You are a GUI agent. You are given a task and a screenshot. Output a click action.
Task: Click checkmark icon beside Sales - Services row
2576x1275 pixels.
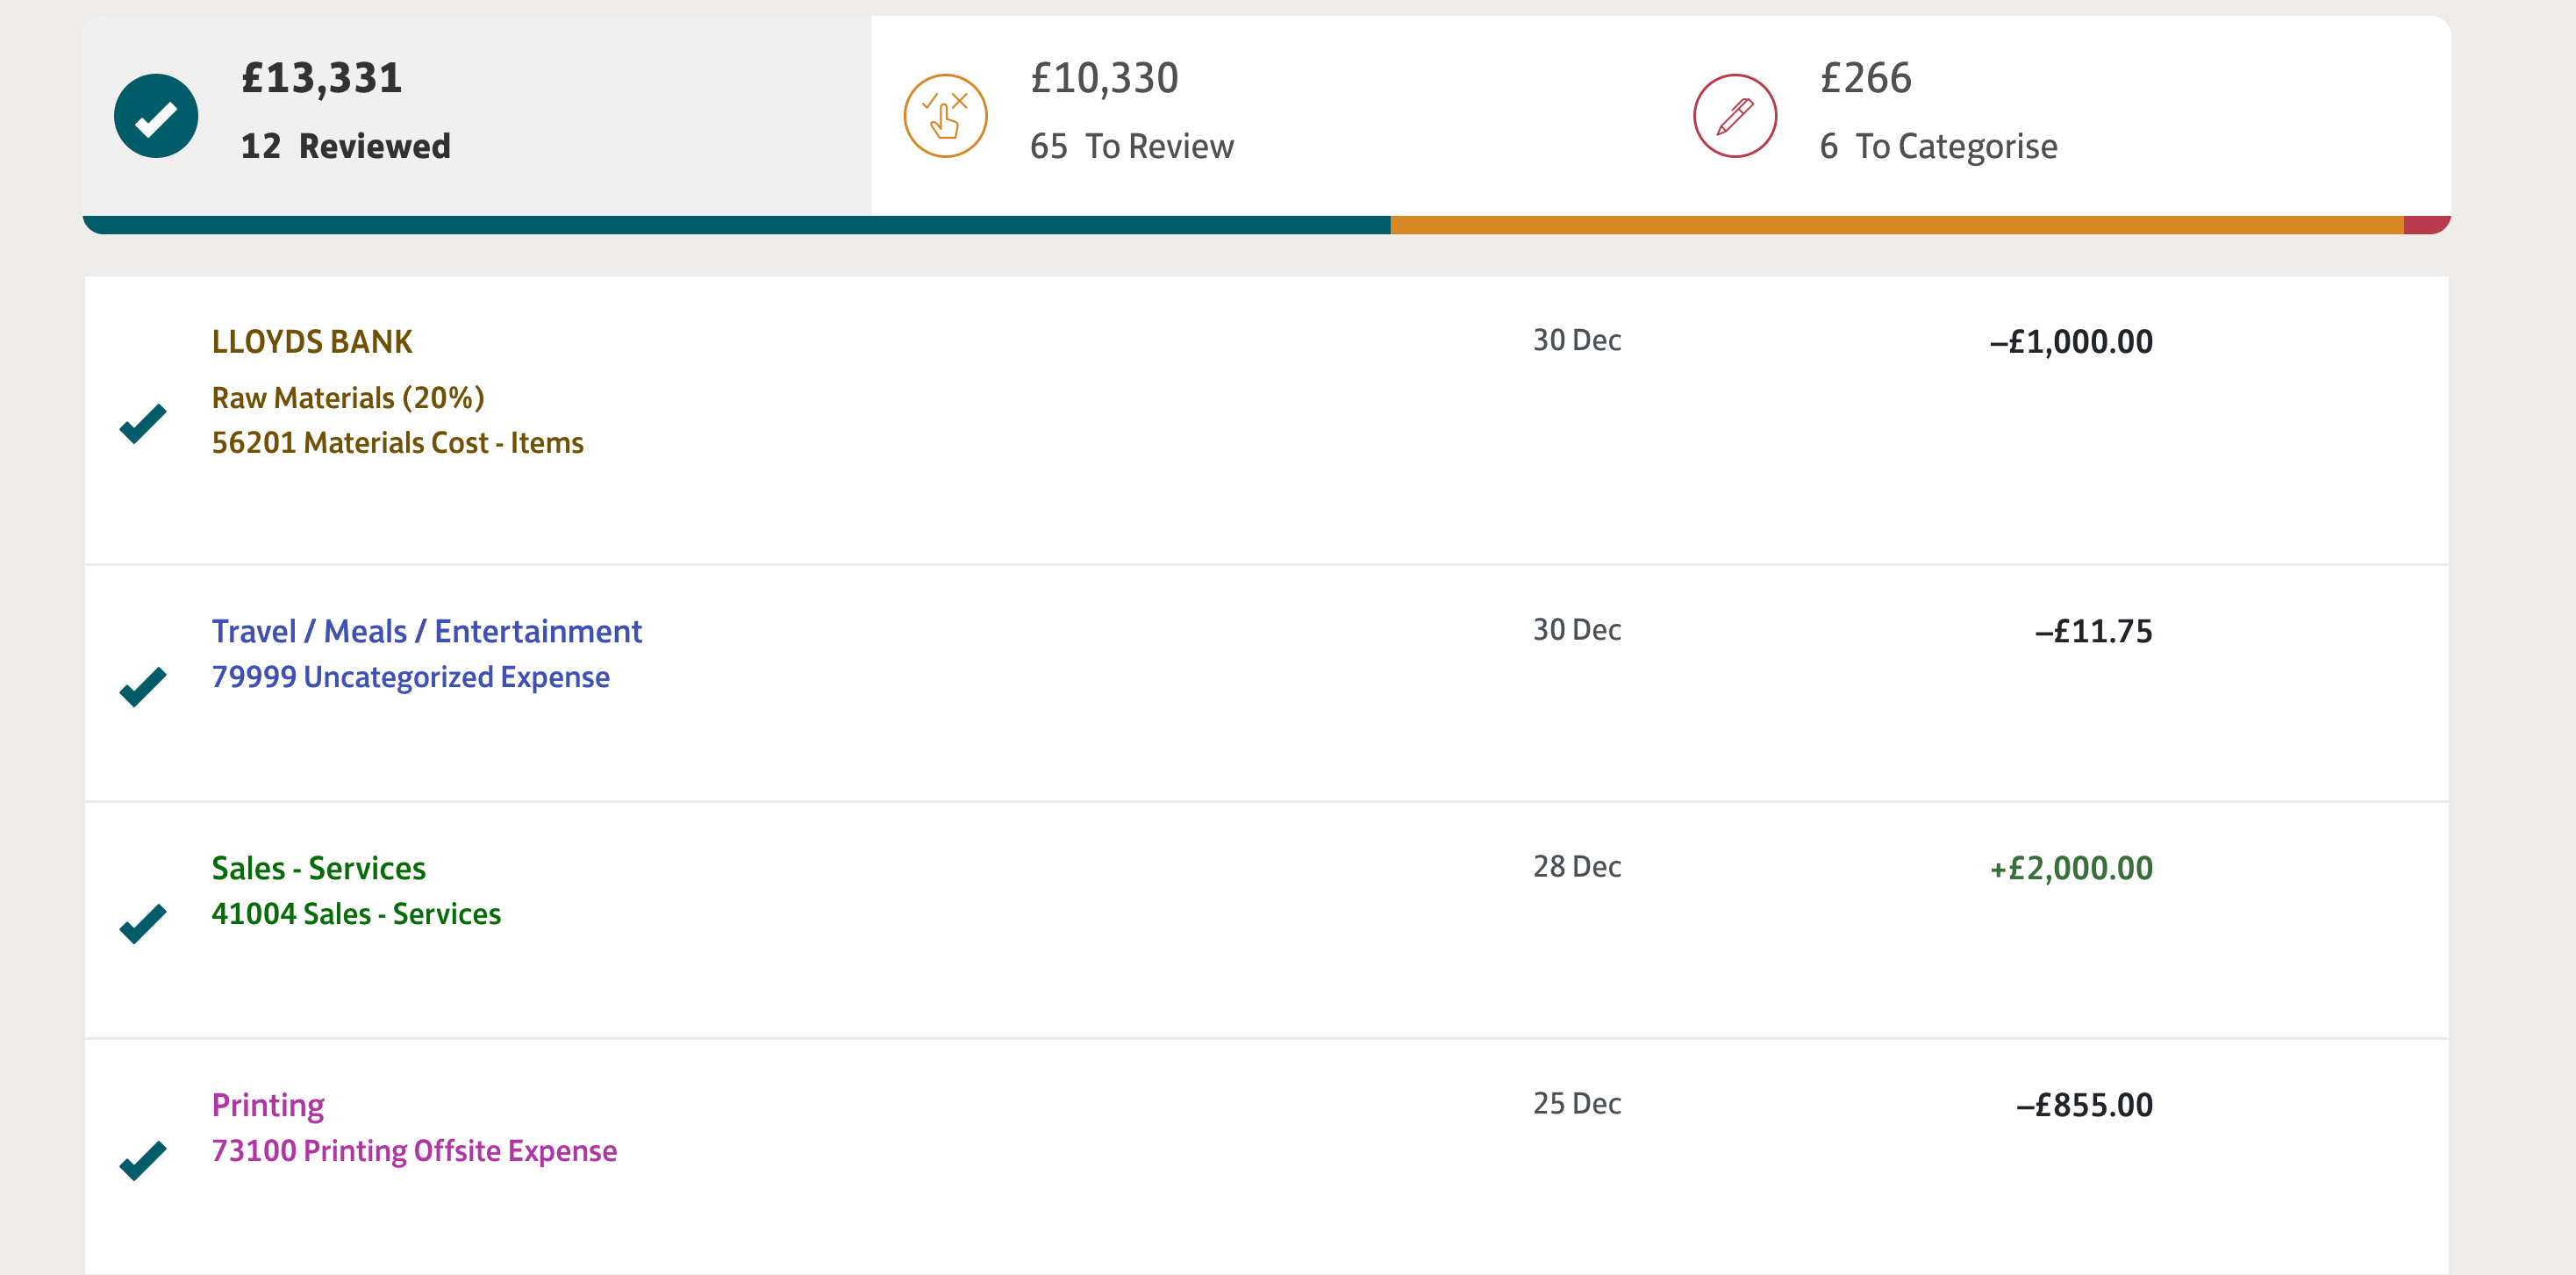pyautogui.click(x=143, y=923)
